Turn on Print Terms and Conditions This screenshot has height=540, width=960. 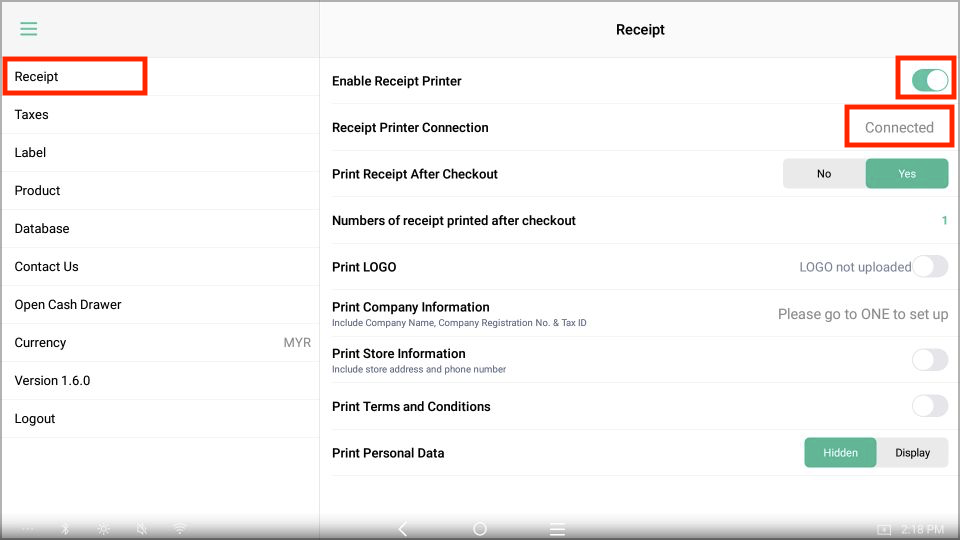(930, 405)
